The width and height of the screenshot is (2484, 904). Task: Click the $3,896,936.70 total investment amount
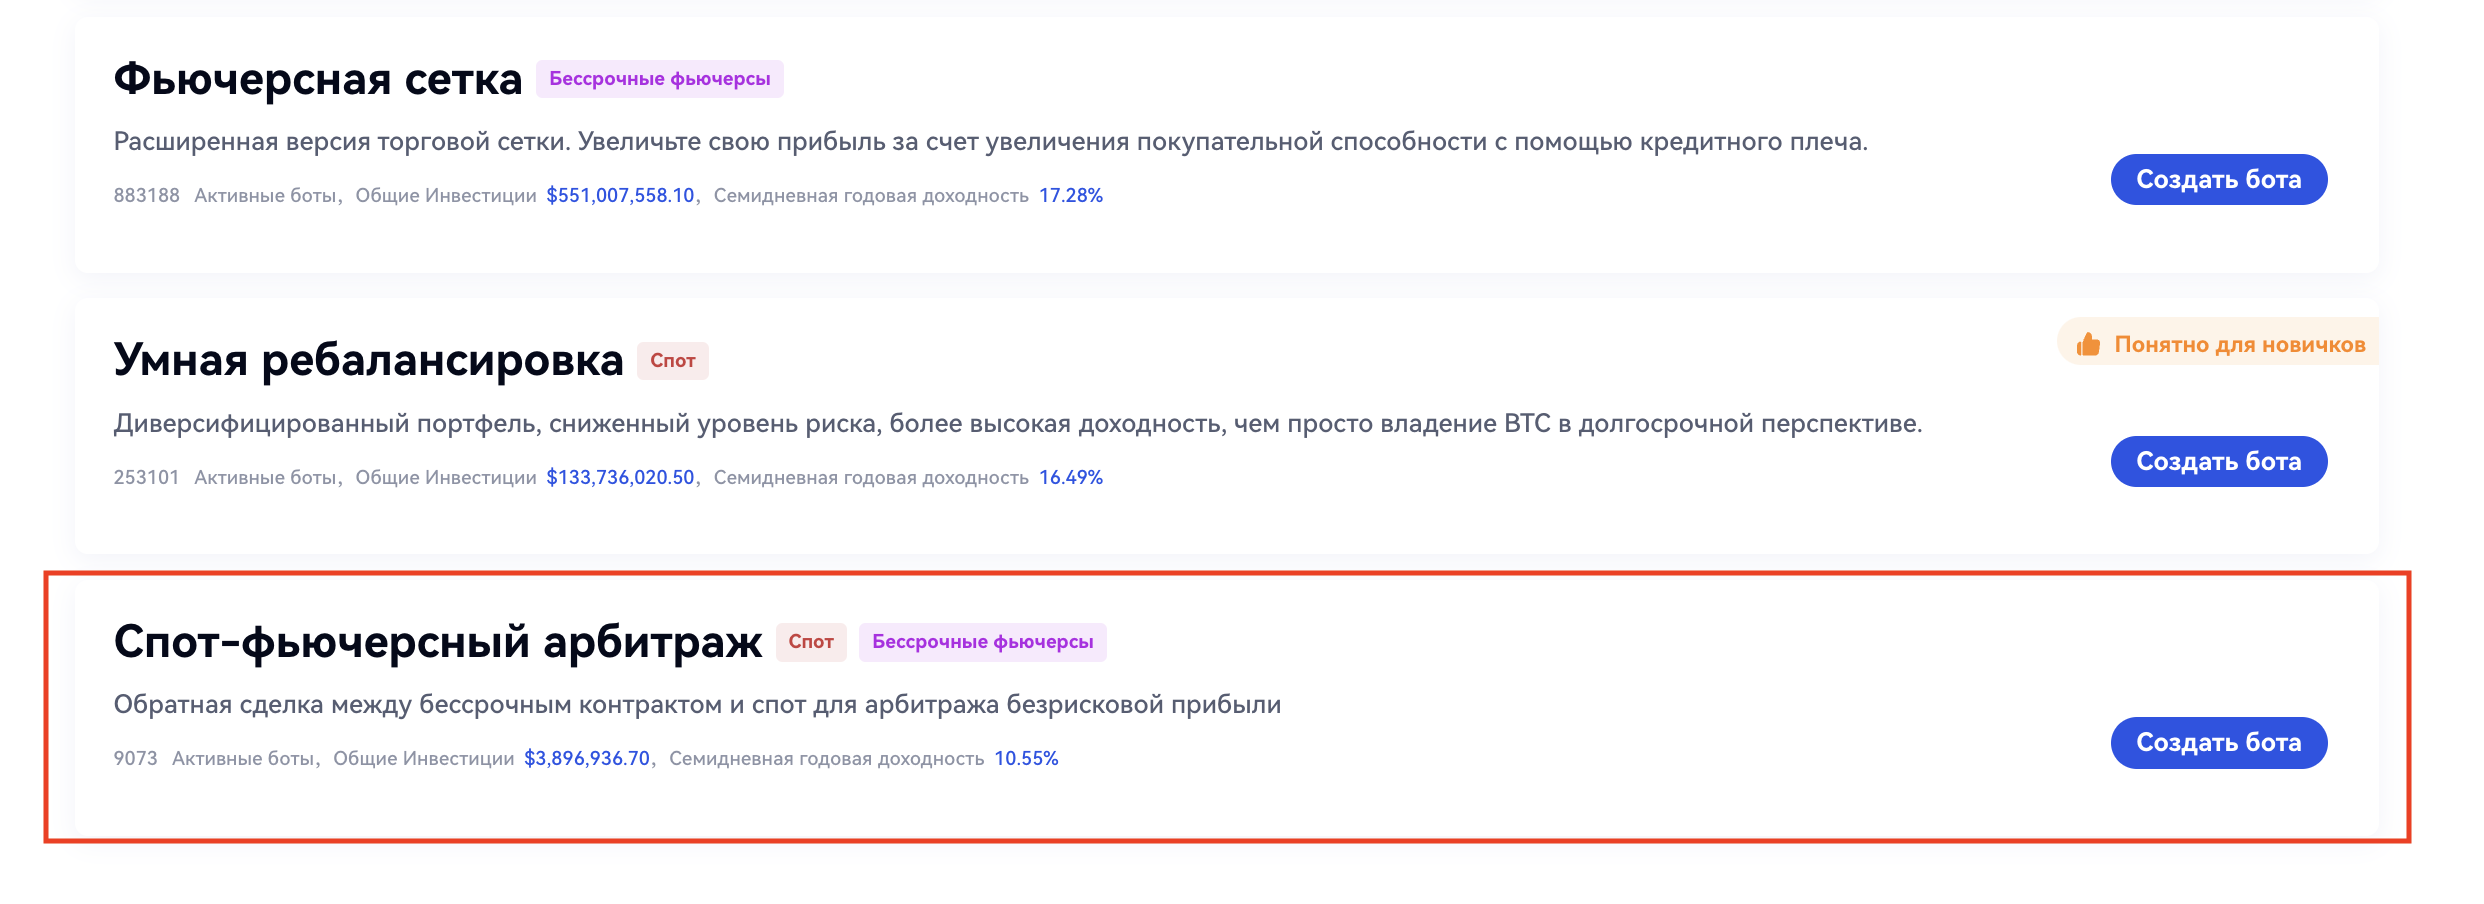click(x=587, y=759)
